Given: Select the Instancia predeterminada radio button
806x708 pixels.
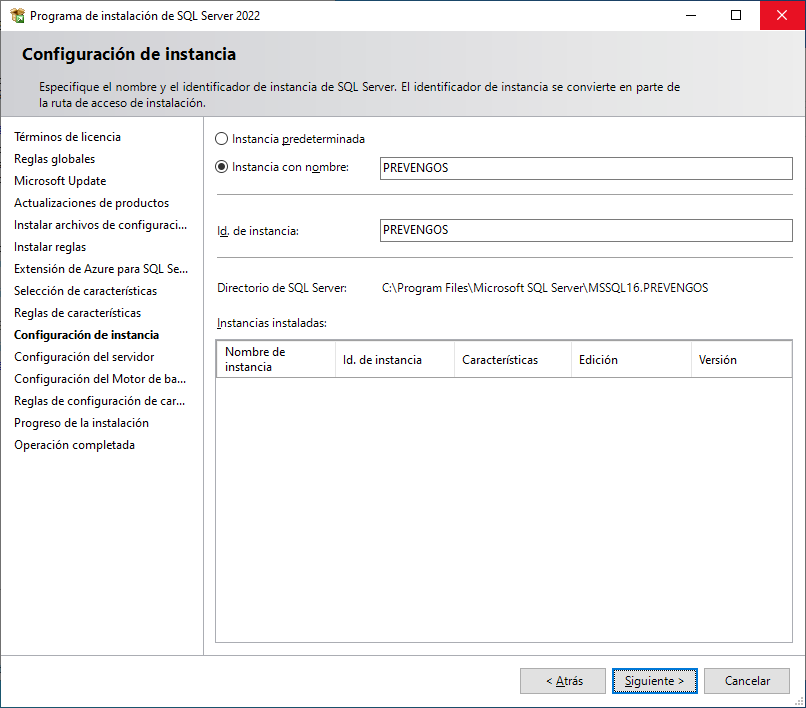Looking at the screenshot, I should pyautogui.click(x=222, y=139).
